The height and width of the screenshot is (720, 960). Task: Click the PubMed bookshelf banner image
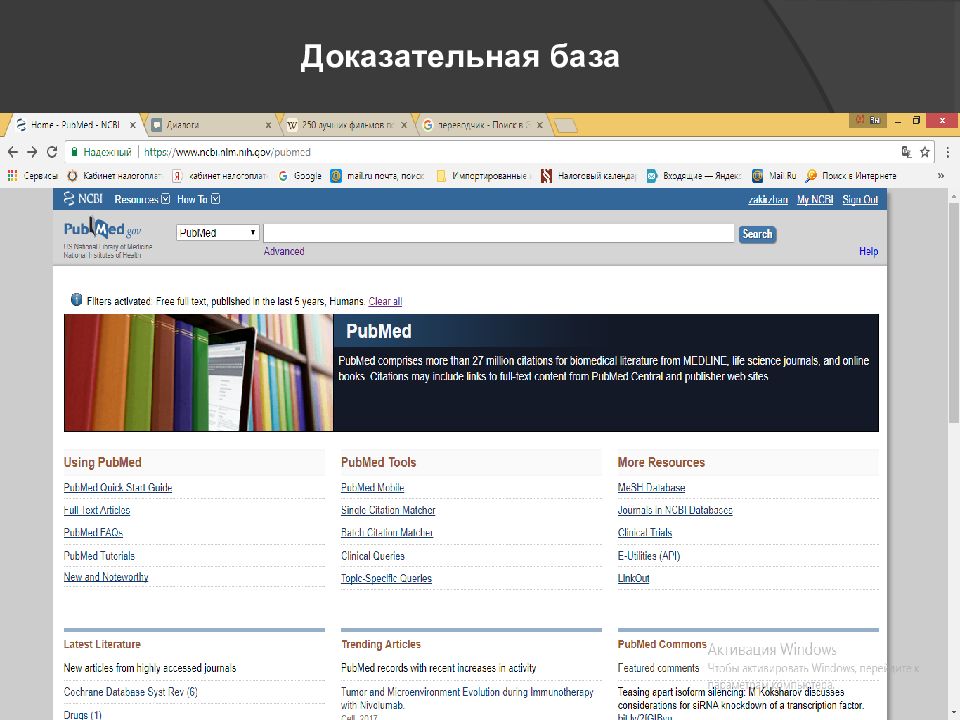pos(198,372)
